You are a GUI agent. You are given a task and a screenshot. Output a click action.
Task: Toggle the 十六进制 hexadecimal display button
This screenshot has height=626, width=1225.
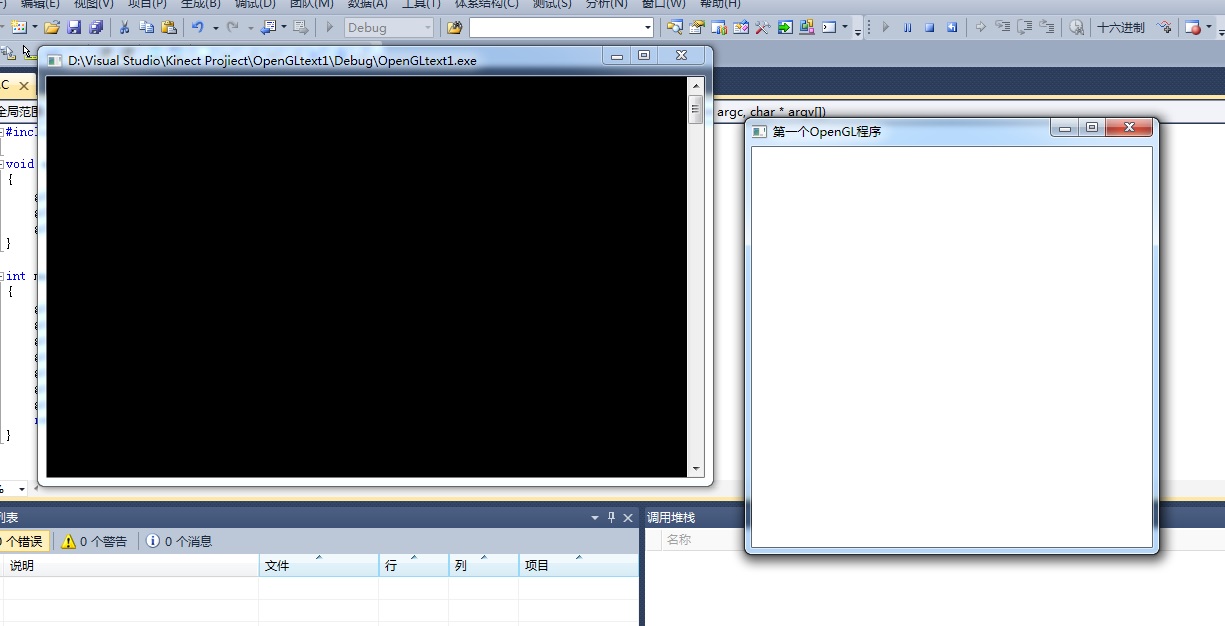click(x=1121, y=27)
